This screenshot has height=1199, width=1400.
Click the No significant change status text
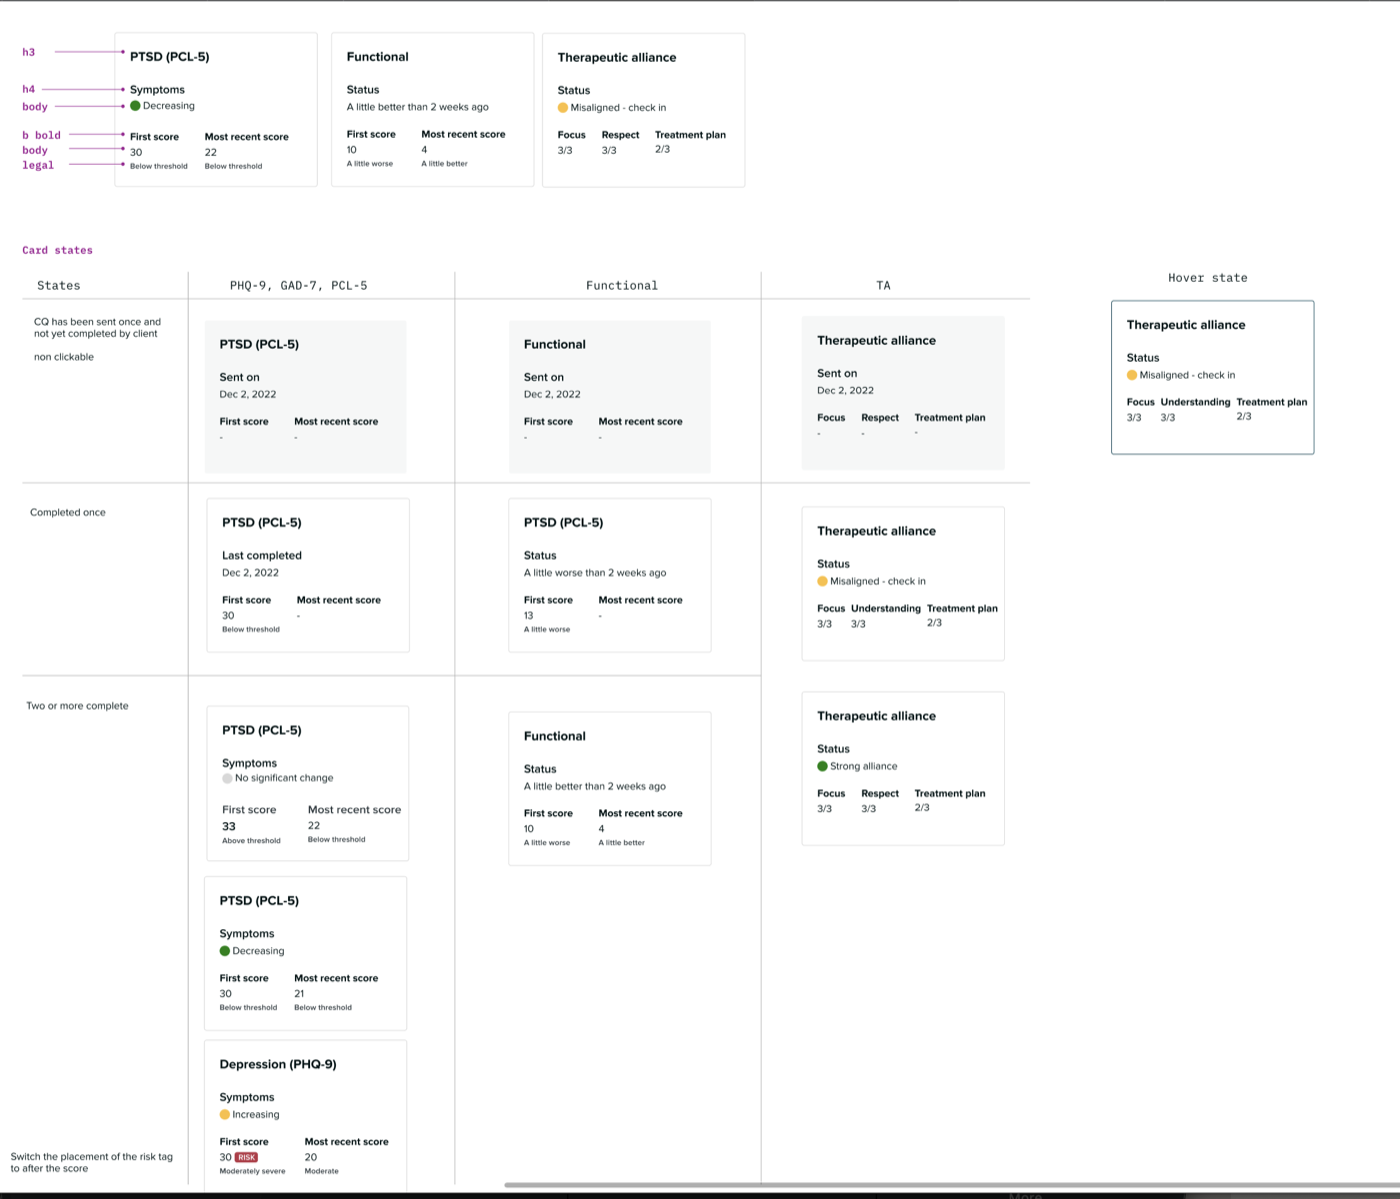click(x=284, y=778)
